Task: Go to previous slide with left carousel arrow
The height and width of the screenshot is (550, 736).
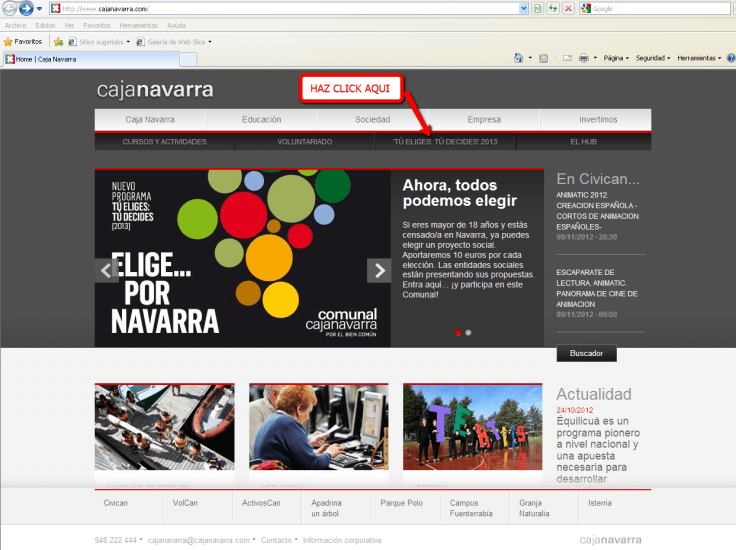Action: (x=107, y=270)
